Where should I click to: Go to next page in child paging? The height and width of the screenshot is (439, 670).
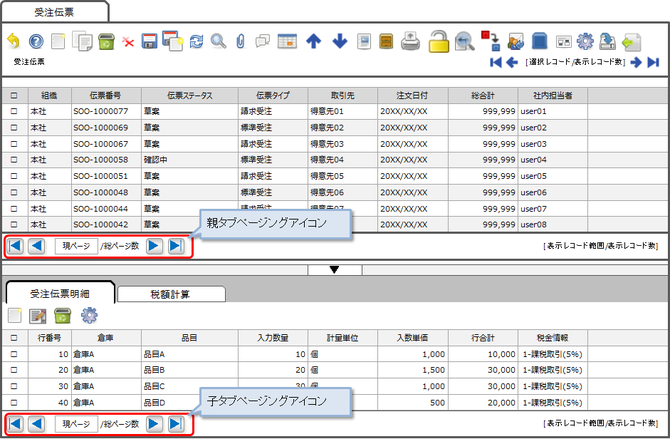(x=154, y=424)
